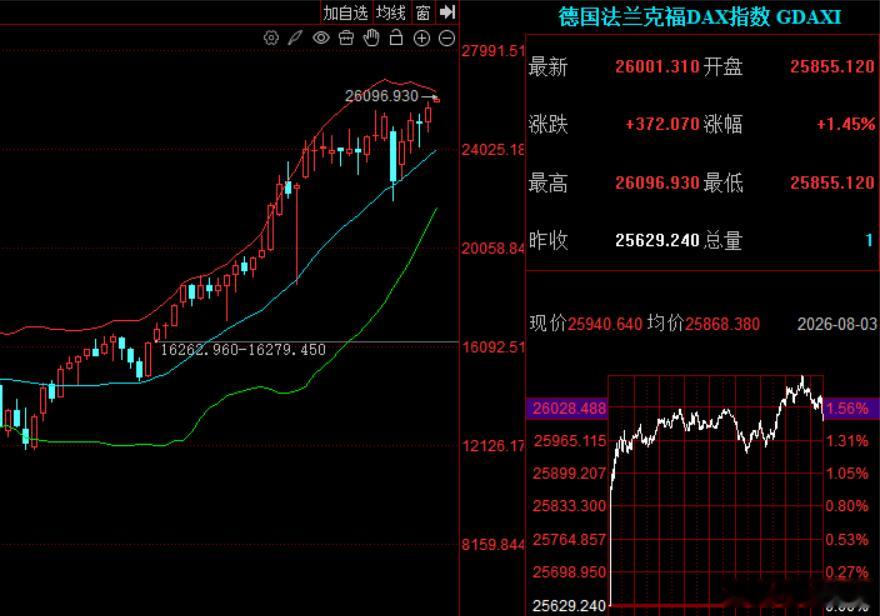Click the 26096.930 high annotation on chart
The height and width of the screenshot is (616, 880).
[x=382, y=96]
